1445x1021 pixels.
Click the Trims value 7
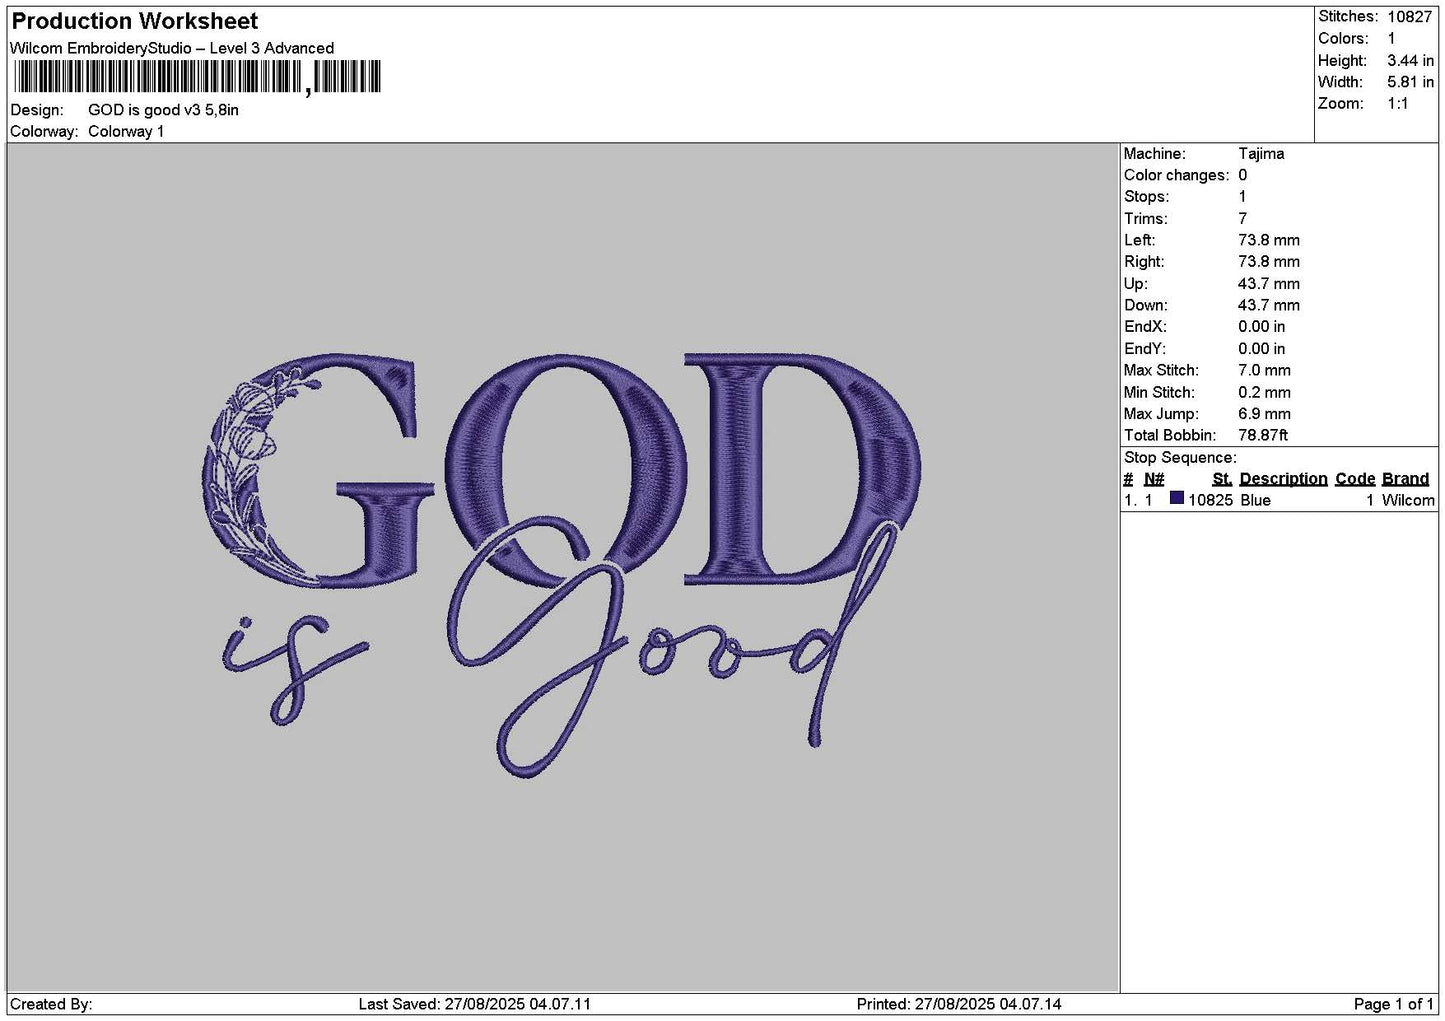pyautogui.click(x=1242, y=219)
